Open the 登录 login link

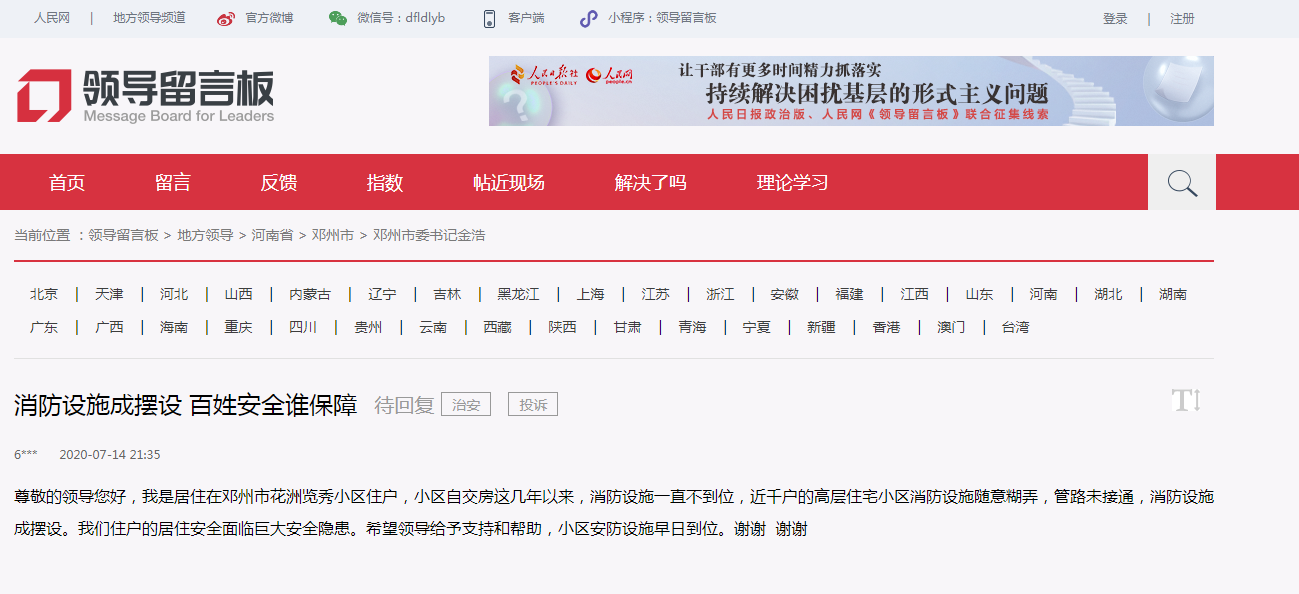[x=1113, y=18]
